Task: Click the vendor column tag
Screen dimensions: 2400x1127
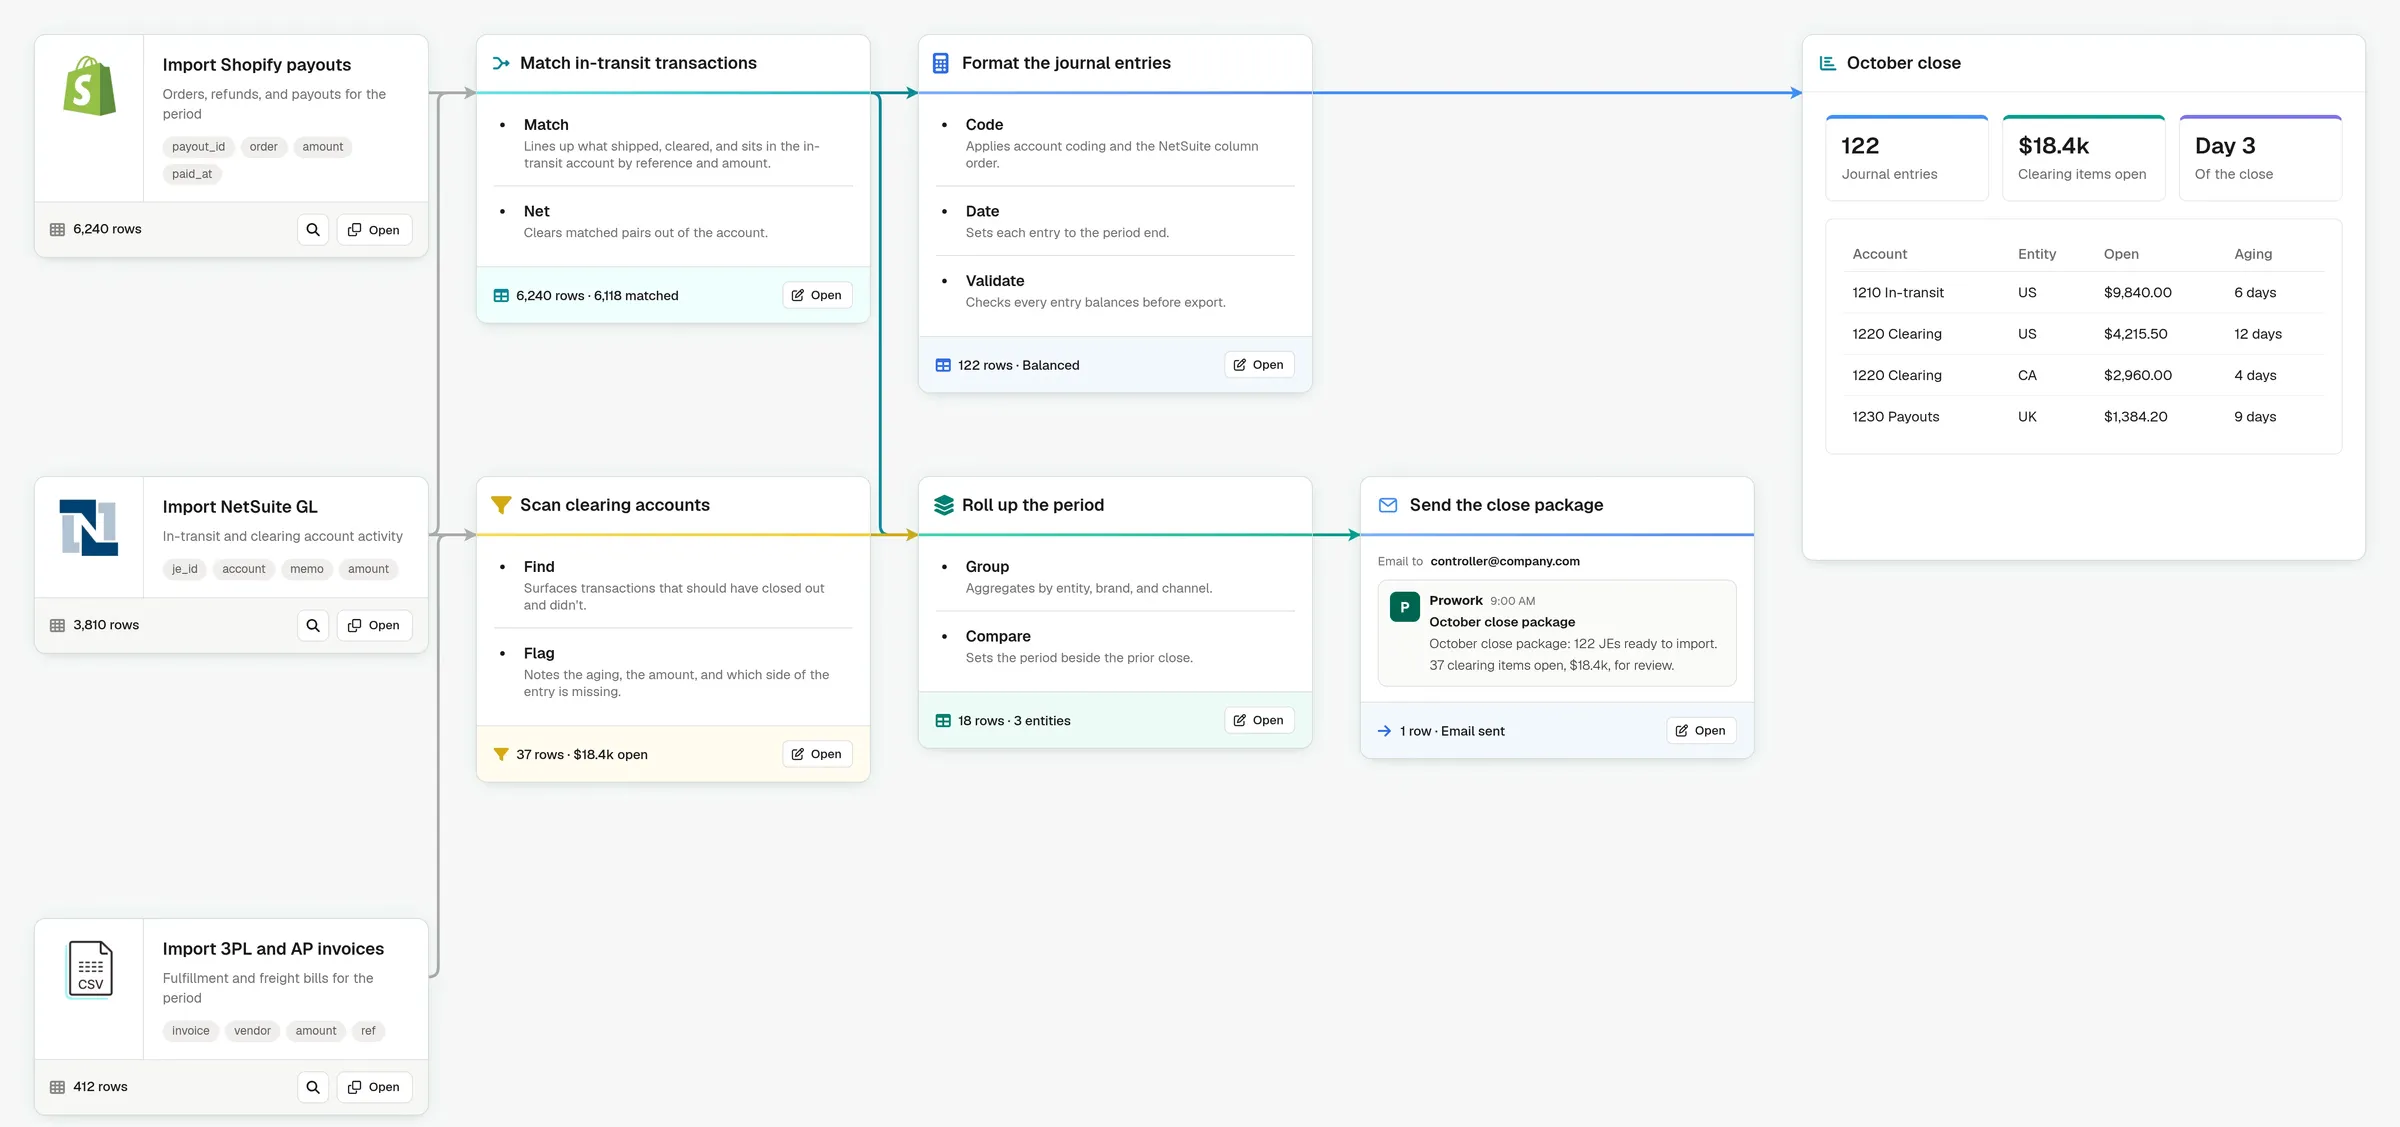Action: [x=252, y=1031]
